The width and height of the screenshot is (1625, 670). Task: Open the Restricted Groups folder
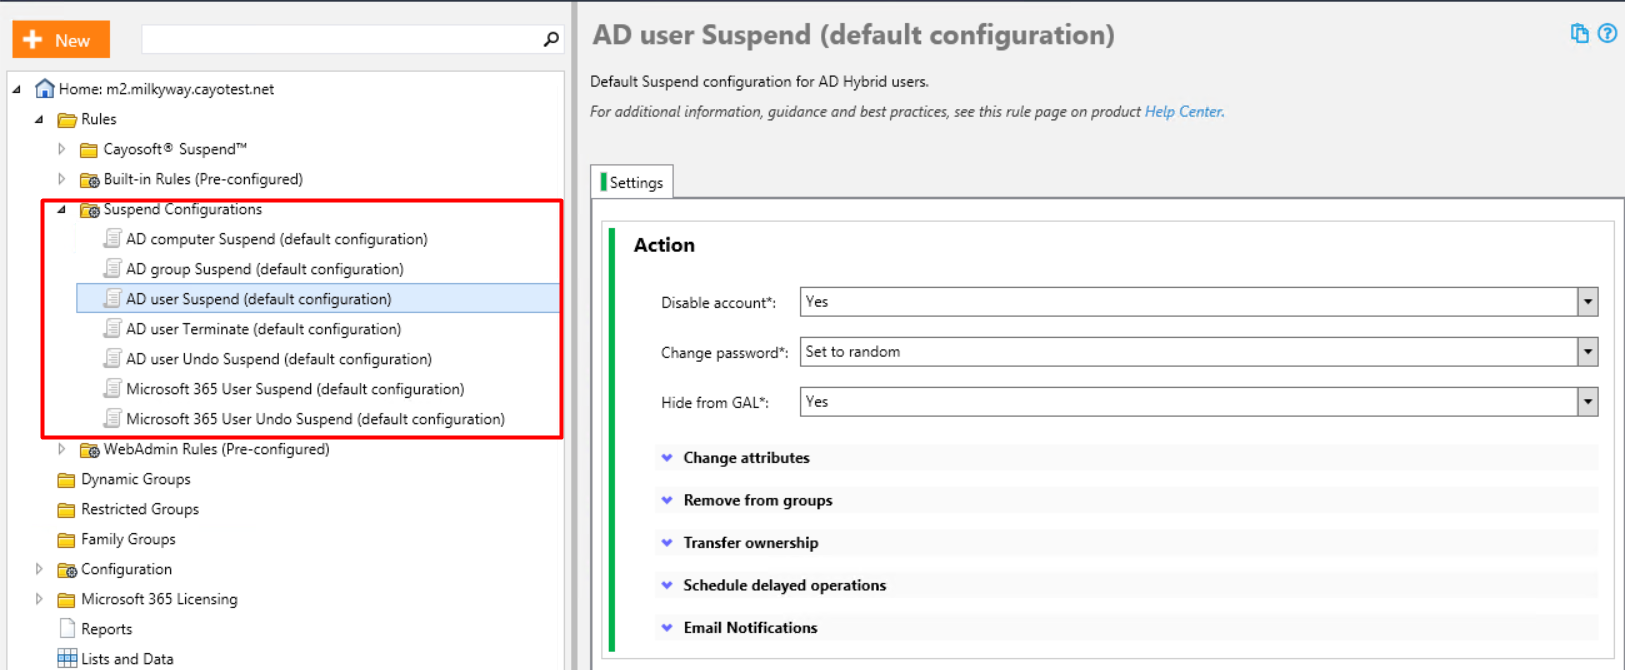pos(140,509)
